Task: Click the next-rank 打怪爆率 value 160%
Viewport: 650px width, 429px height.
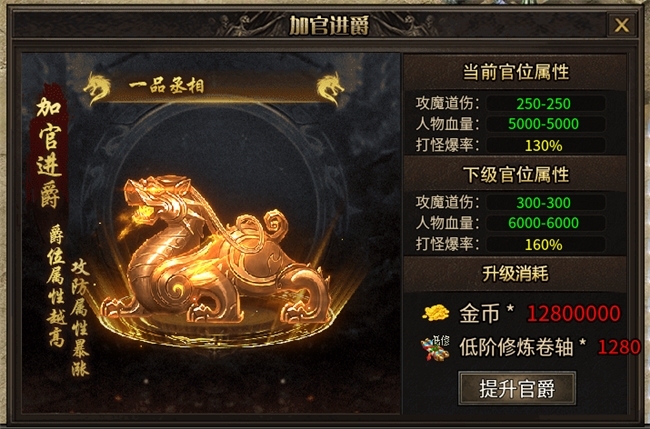Action: point(543,245)
